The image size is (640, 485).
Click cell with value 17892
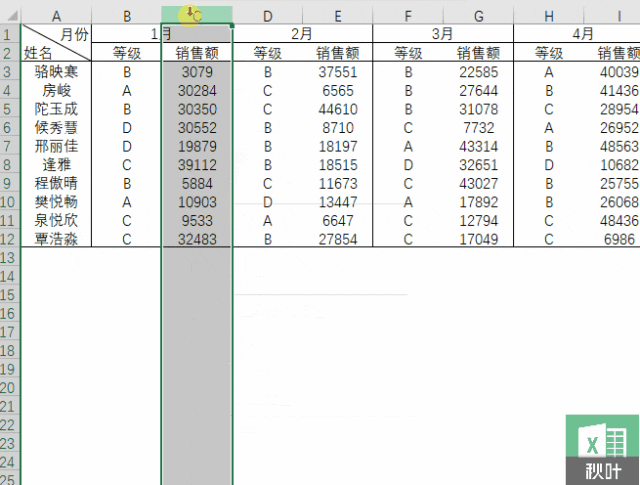tap(478, 202)
